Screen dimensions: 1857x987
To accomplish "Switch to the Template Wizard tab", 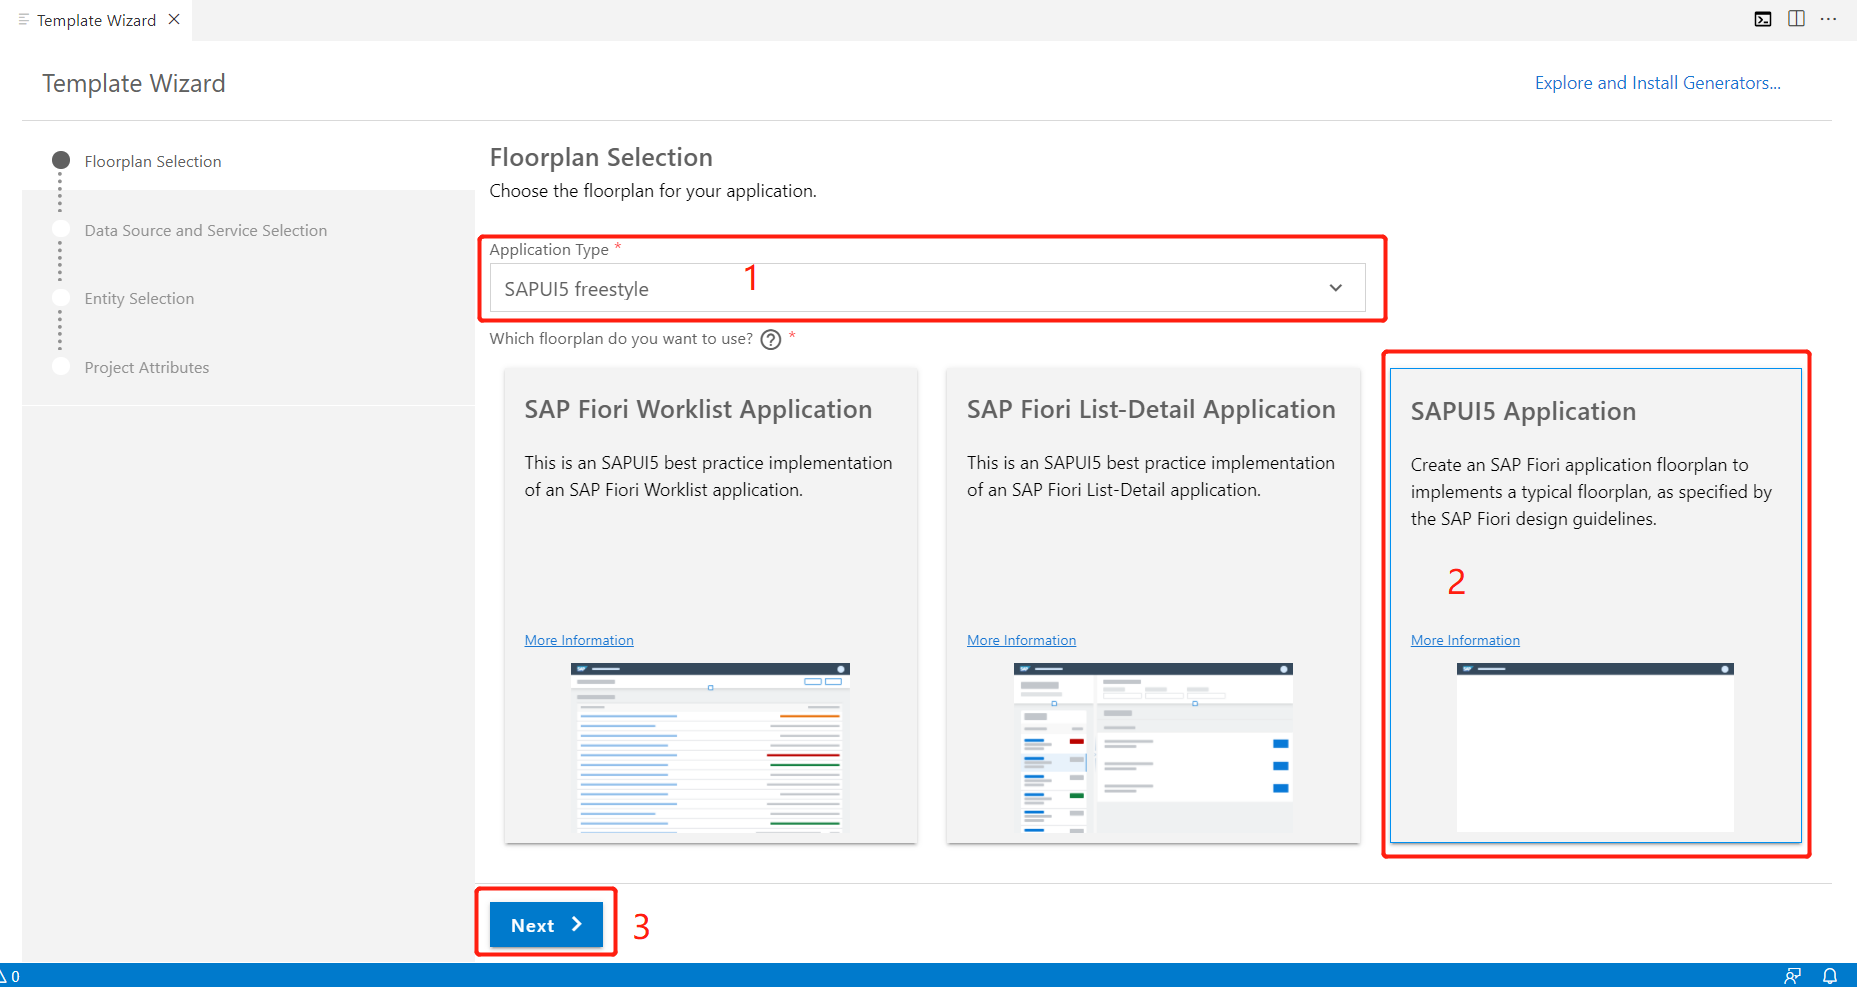I will click(97, 20).
